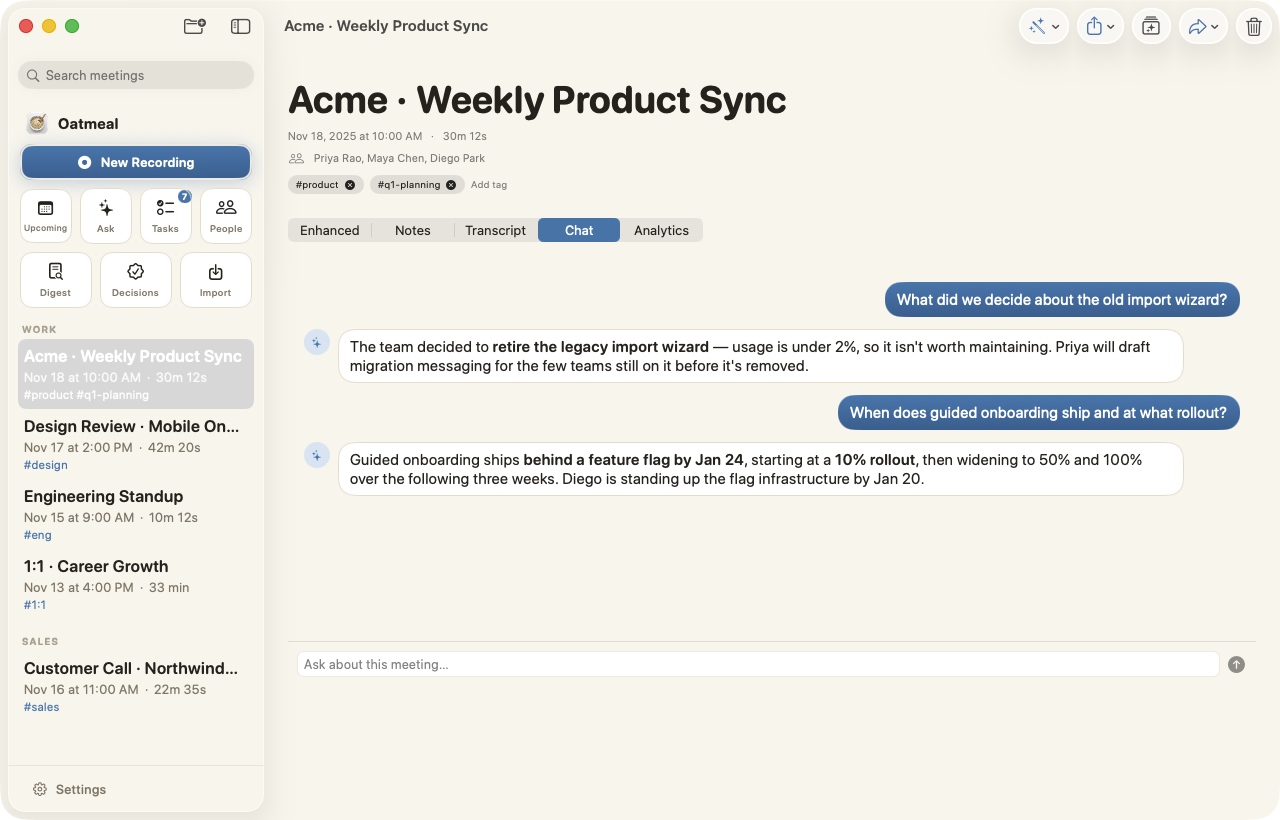
Task: Focus the Search meetings field
Action: [x=136, y=75]
